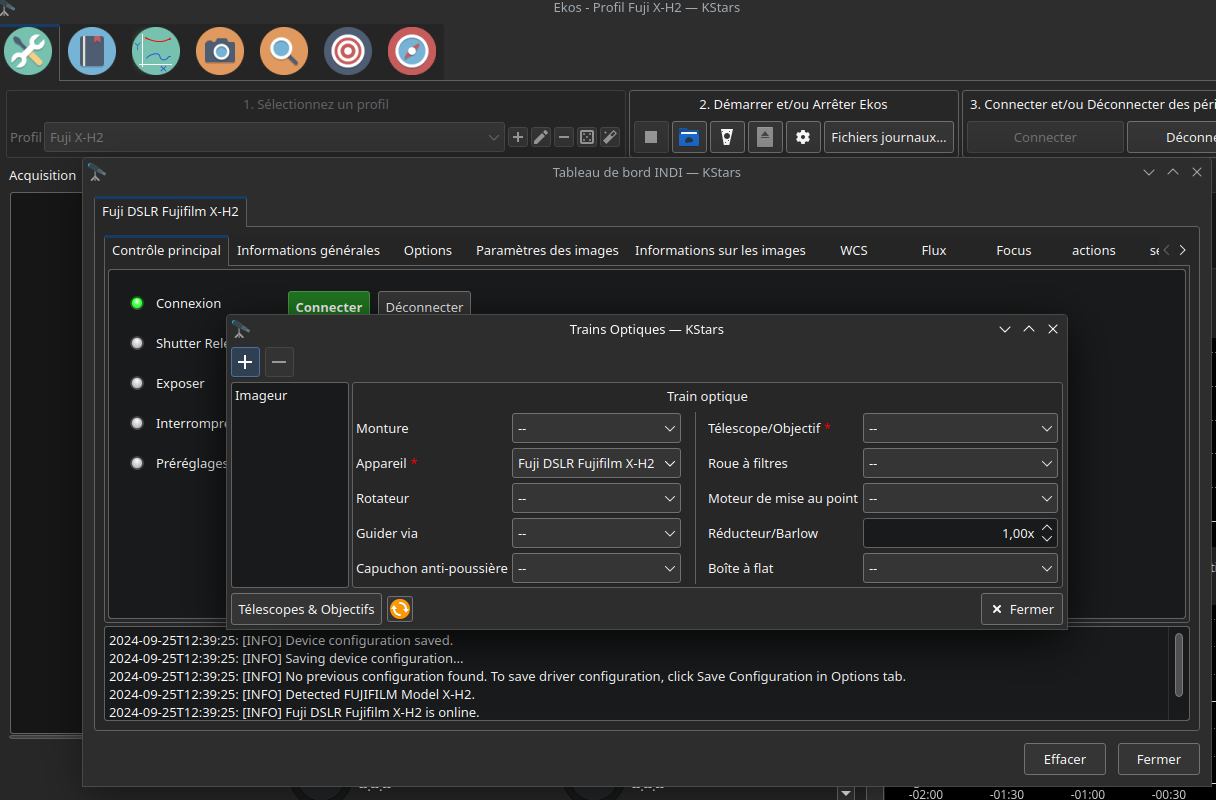Open Télescopes & Objectifs
This screenshot has height=800, width=1216.
click(x=307, y=609)
